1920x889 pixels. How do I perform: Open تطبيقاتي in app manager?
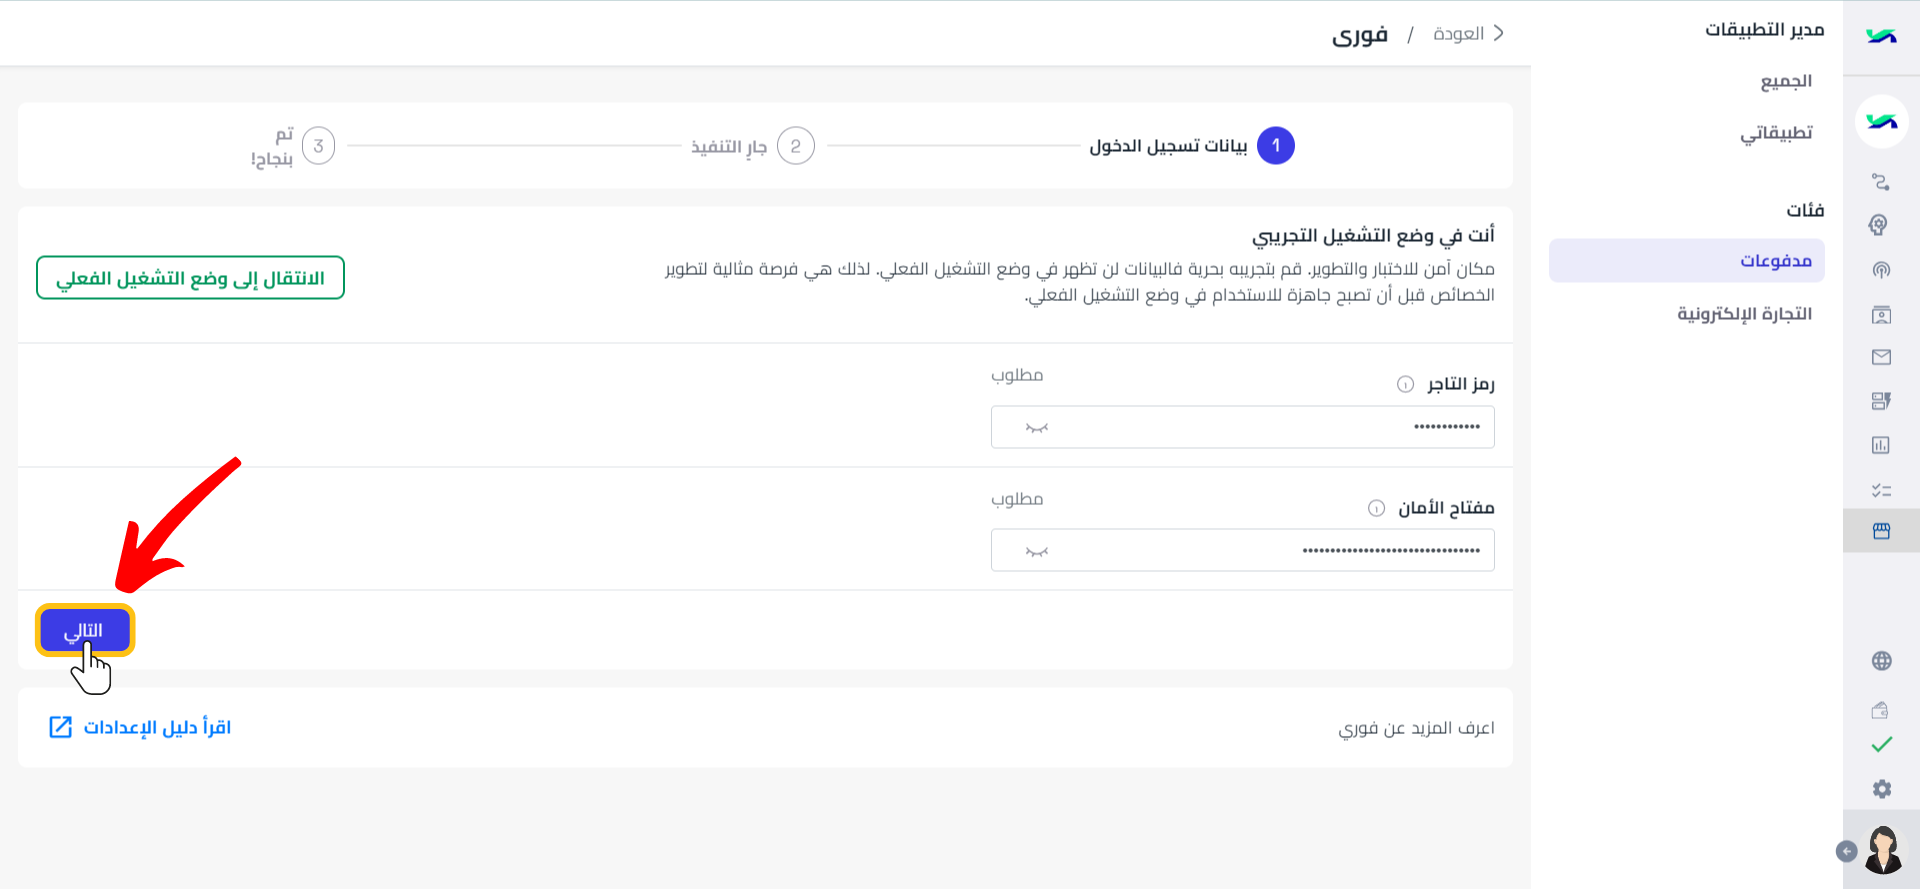[x=1776, y=133]
